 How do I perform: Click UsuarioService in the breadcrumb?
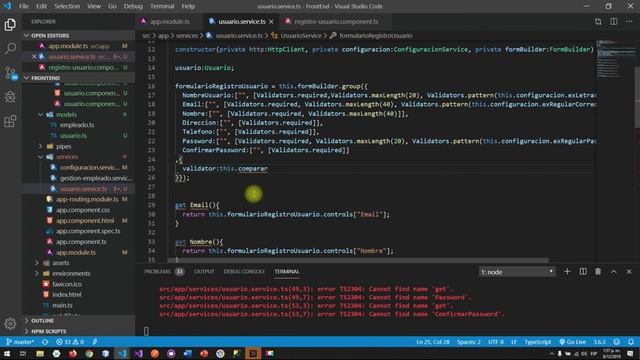pos(301,36)
